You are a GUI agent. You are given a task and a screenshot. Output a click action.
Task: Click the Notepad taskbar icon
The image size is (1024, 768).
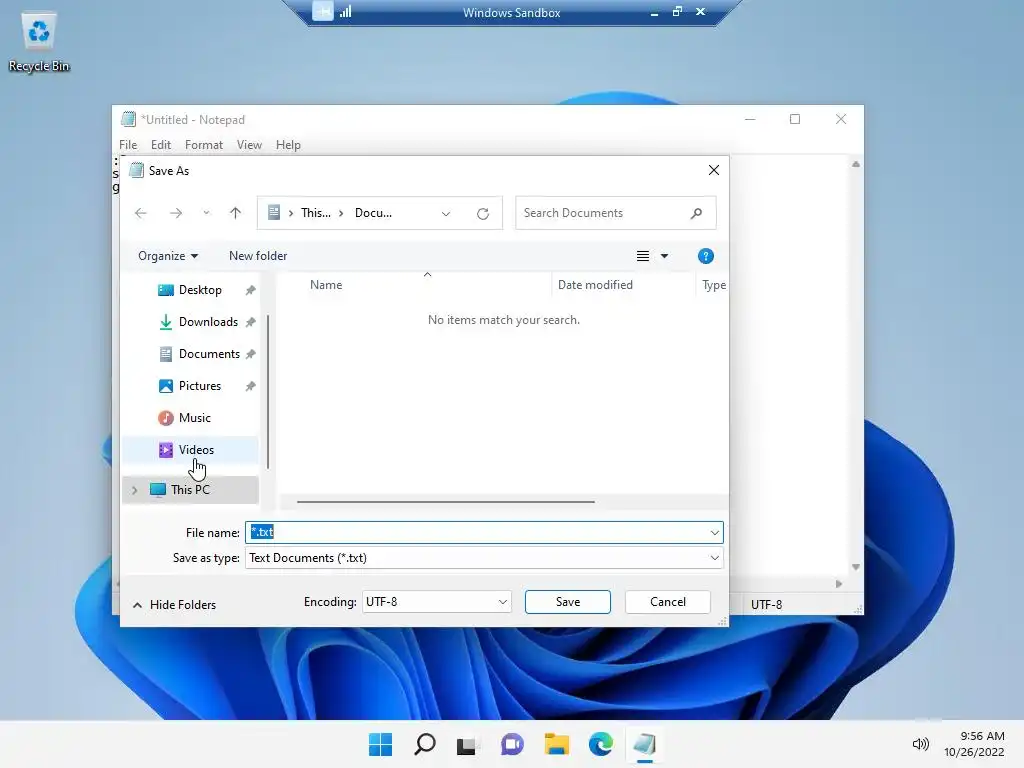[645, 744]
